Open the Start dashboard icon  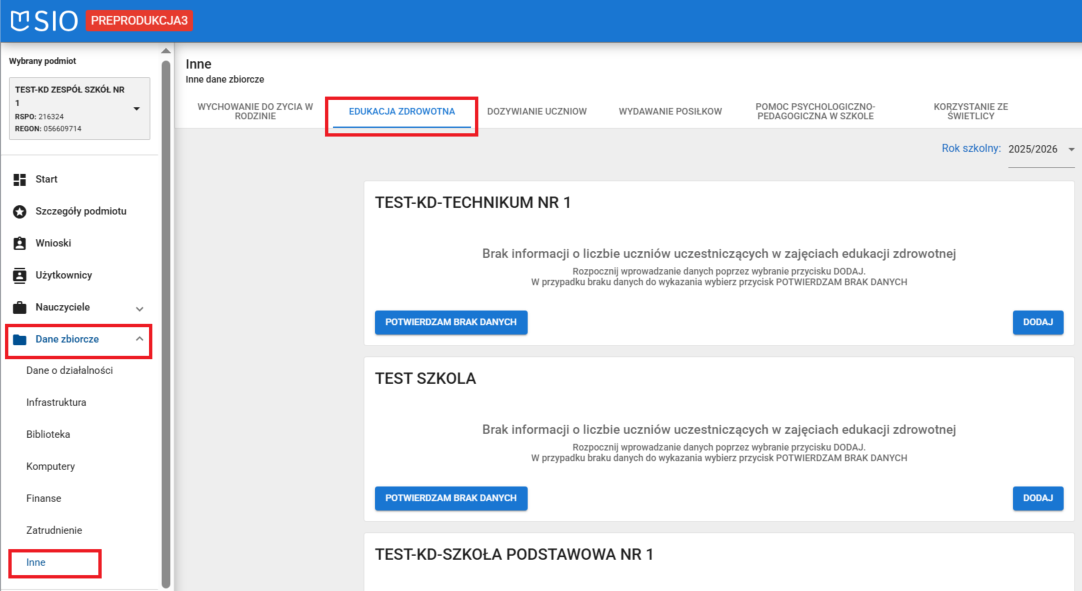coord(17,179)
